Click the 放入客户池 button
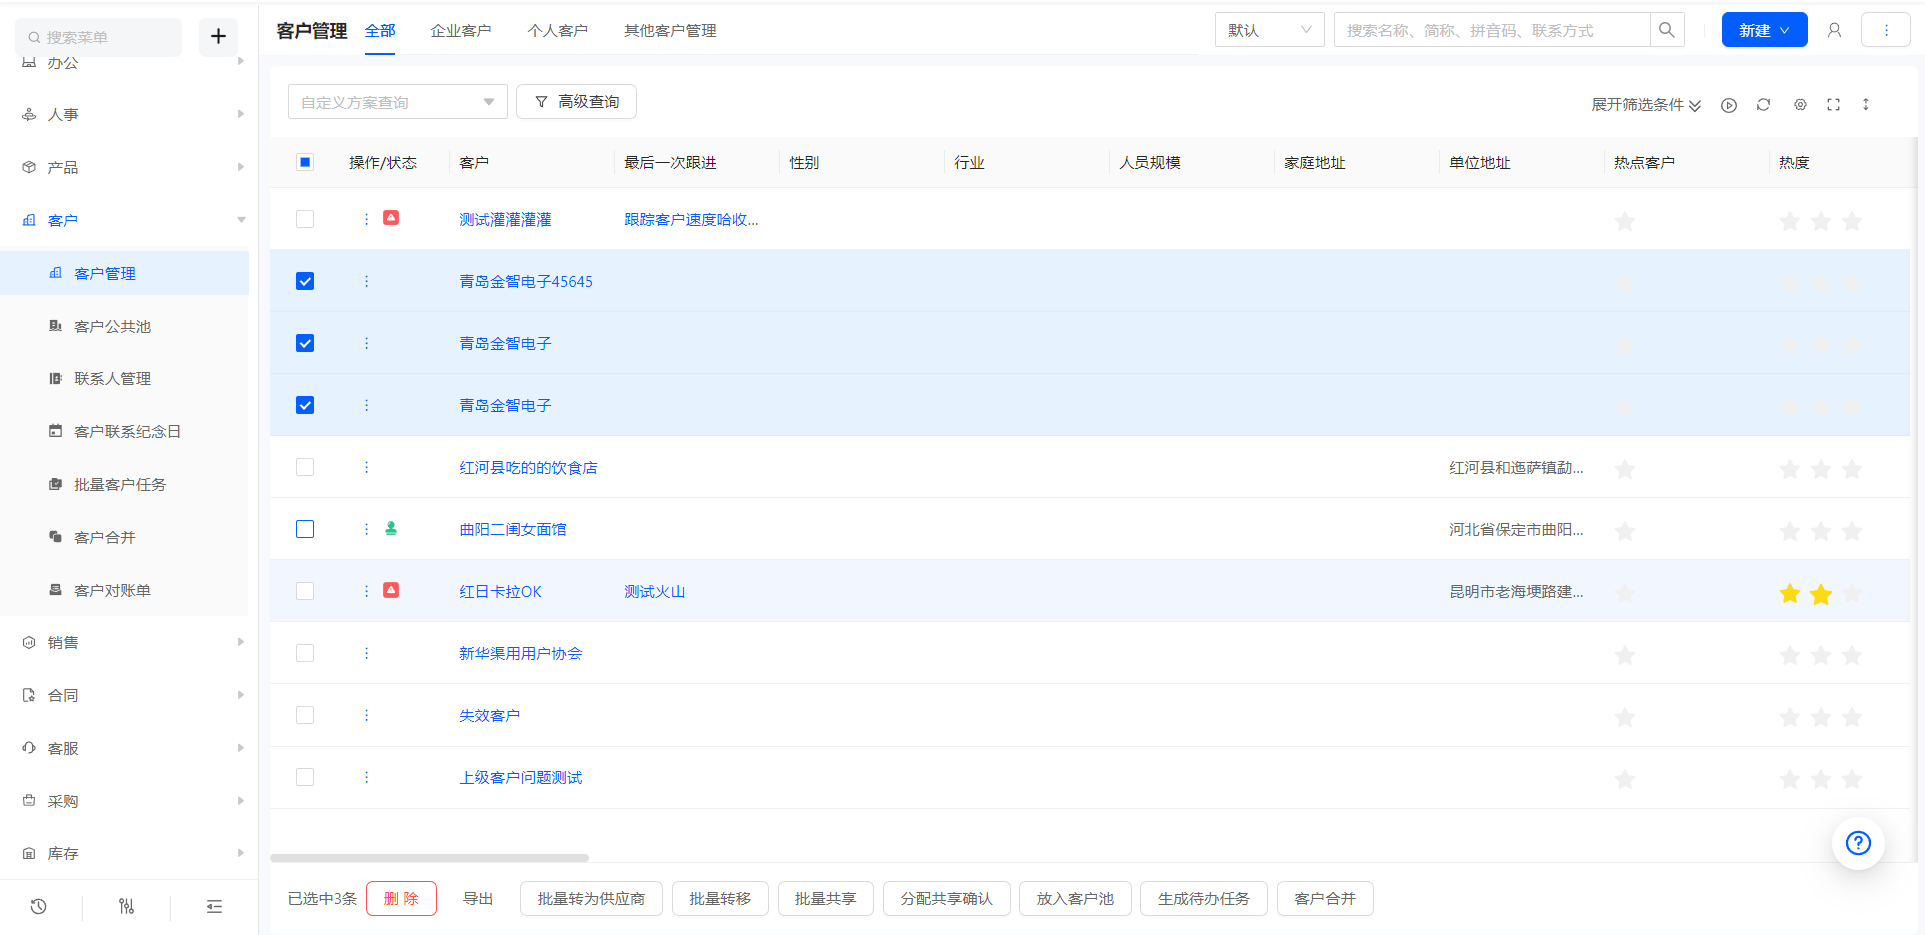Image resolution: width=1925 pixels, height=935 pixels. (x=1075, y=899)
